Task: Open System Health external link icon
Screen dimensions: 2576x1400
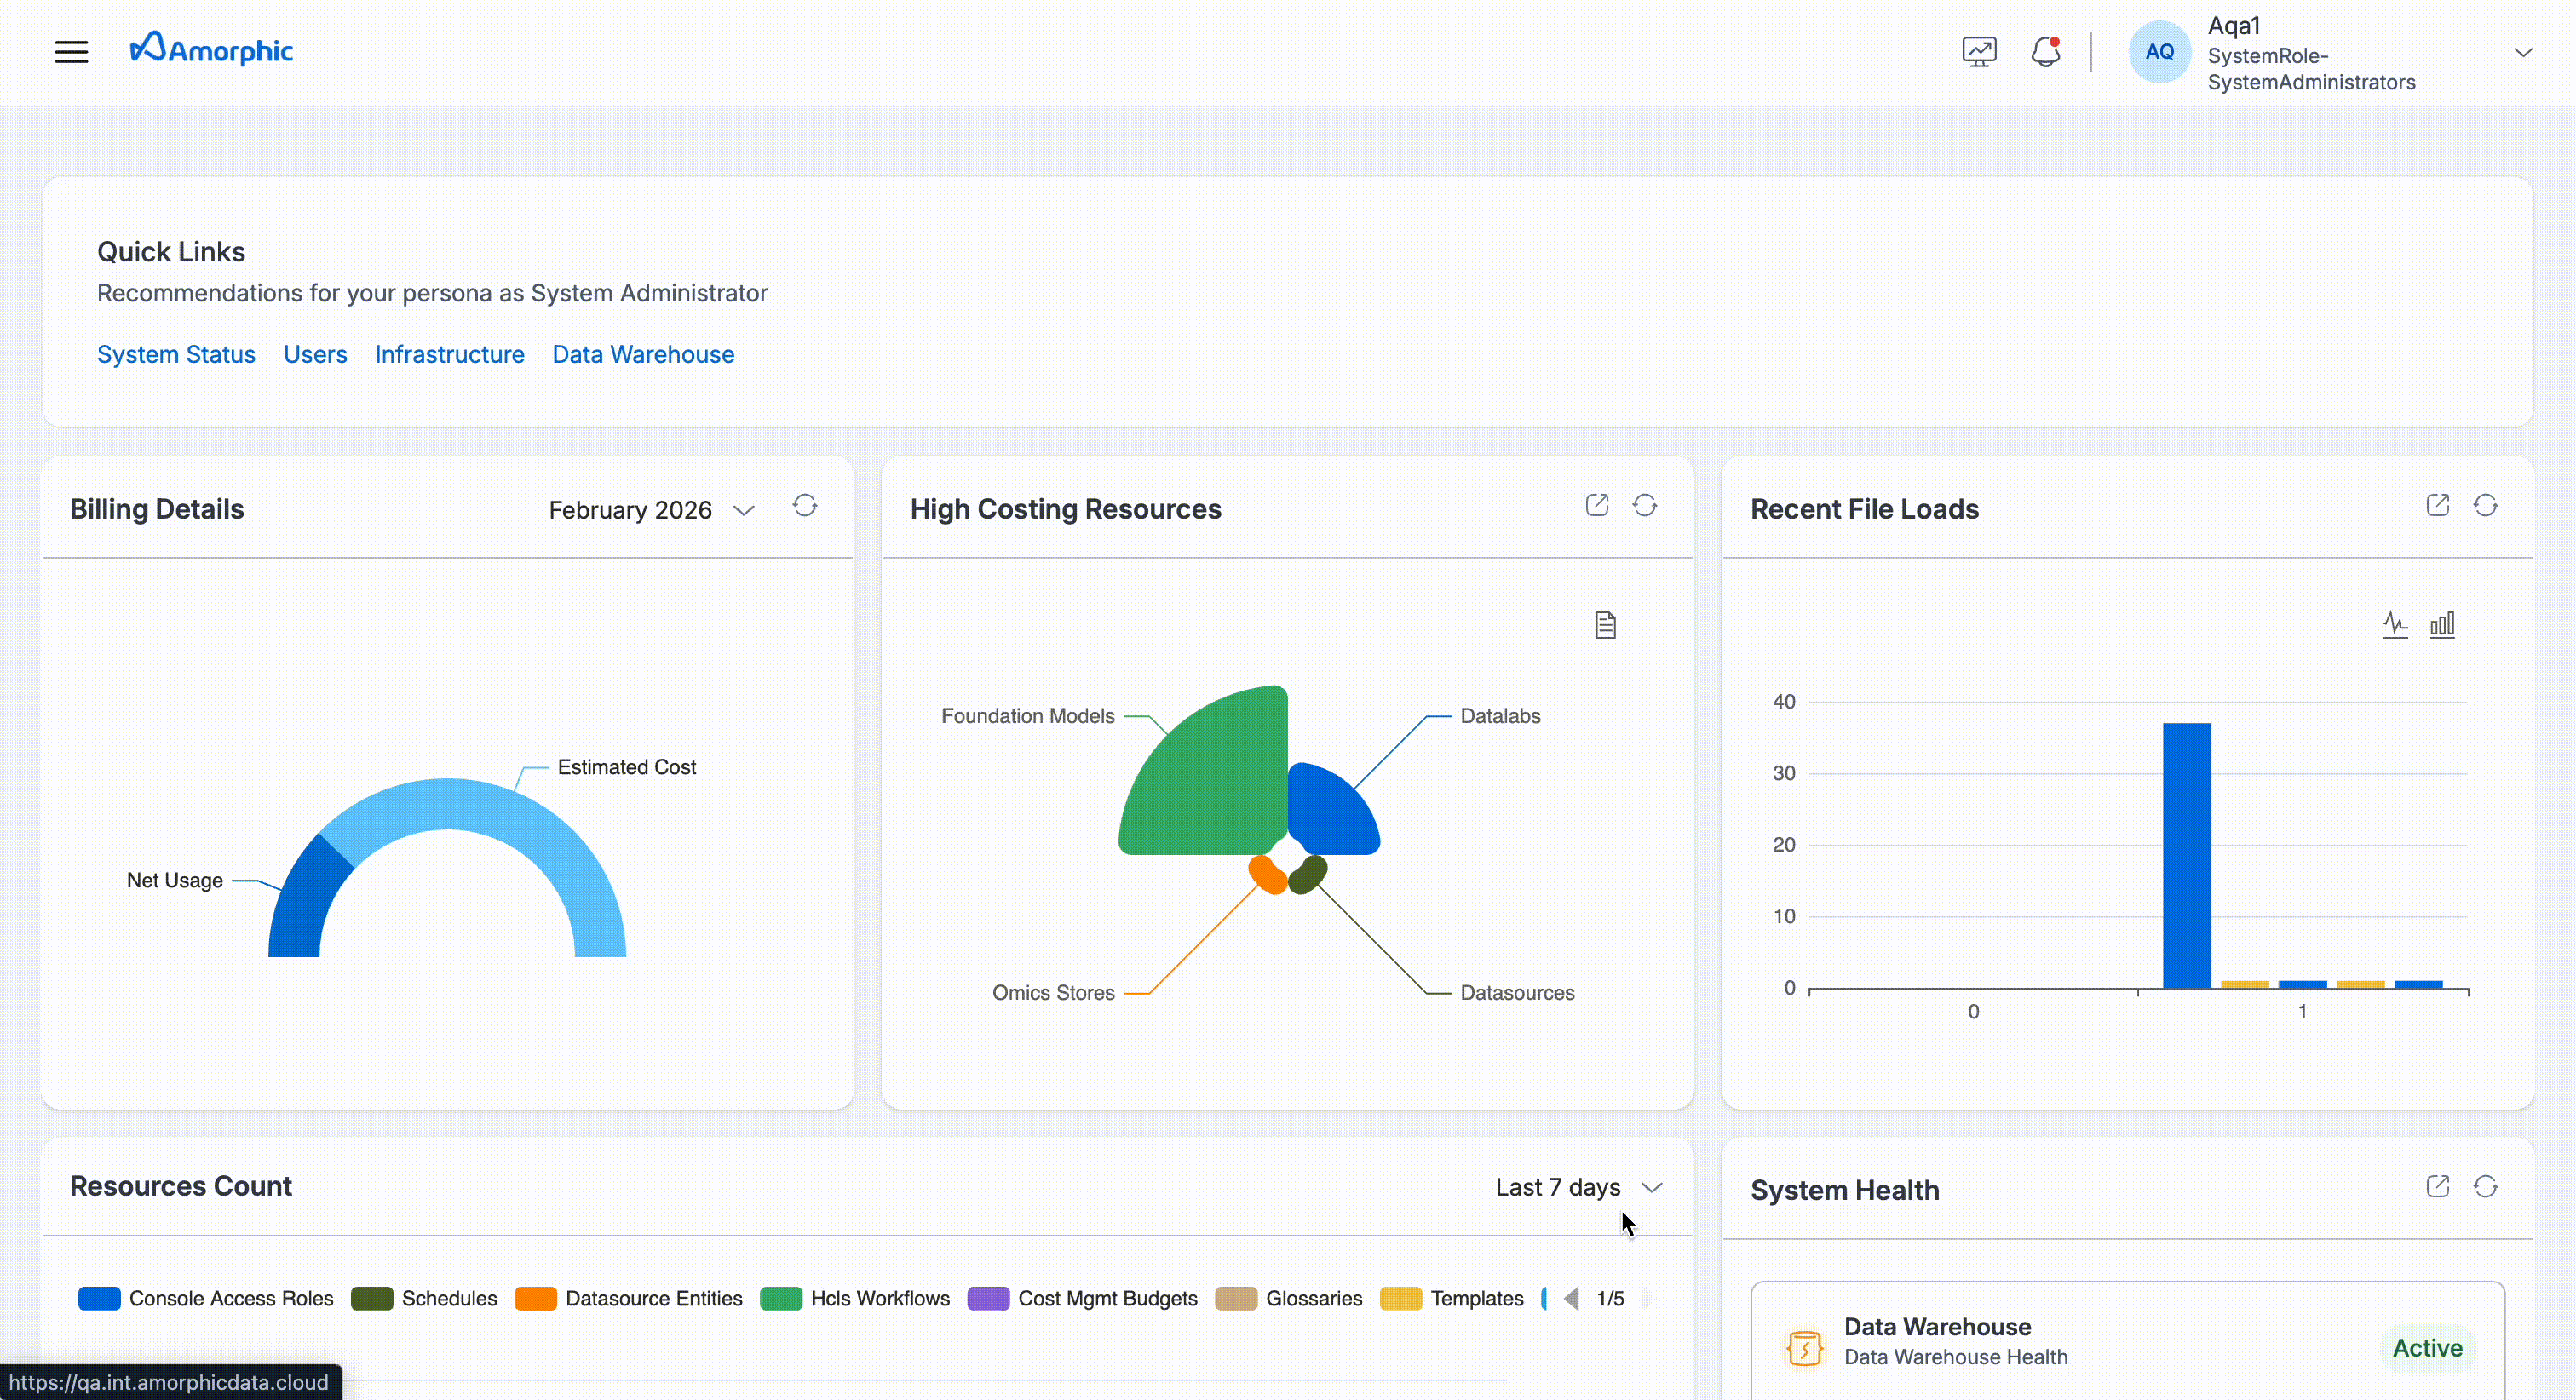Action: point(2438,1187)
